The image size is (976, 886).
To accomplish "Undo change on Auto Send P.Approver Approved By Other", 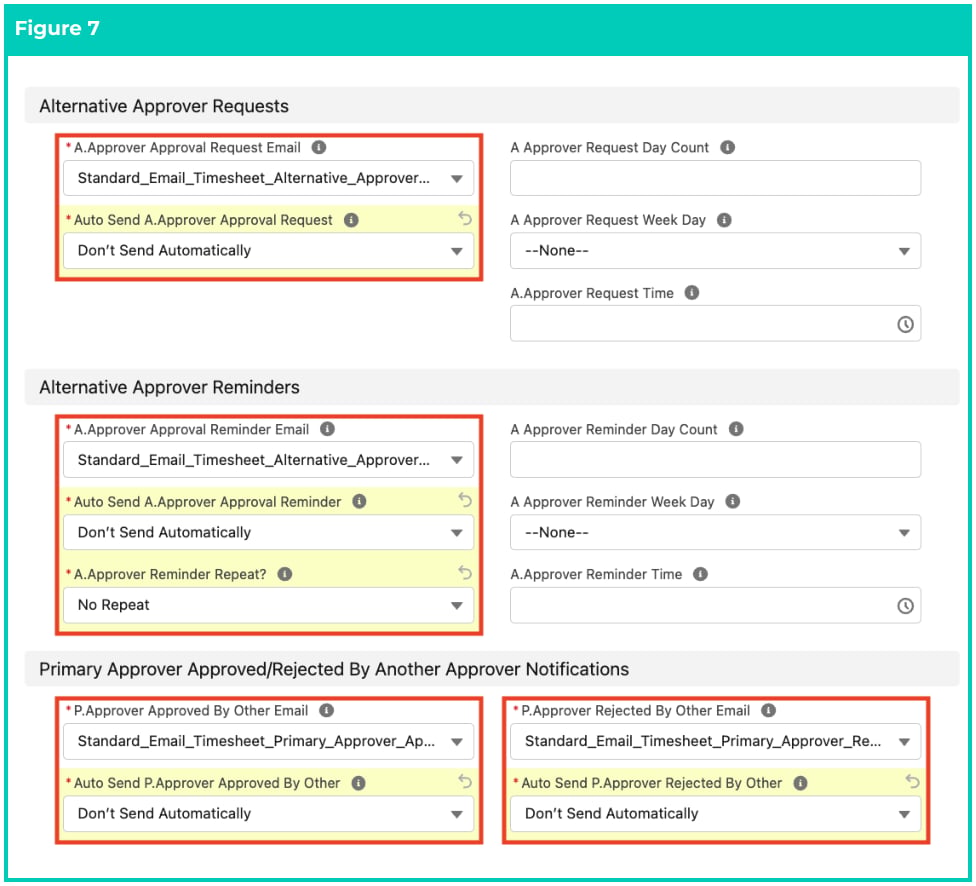I will (x=465, y=781).
